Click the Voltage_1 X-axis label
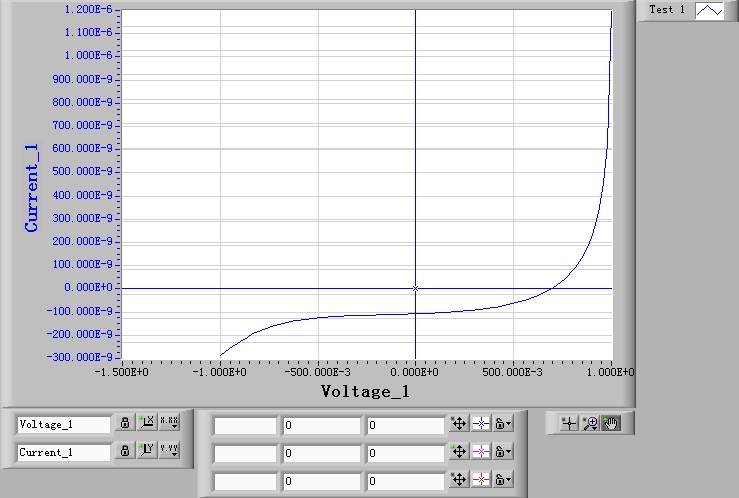 365,391
